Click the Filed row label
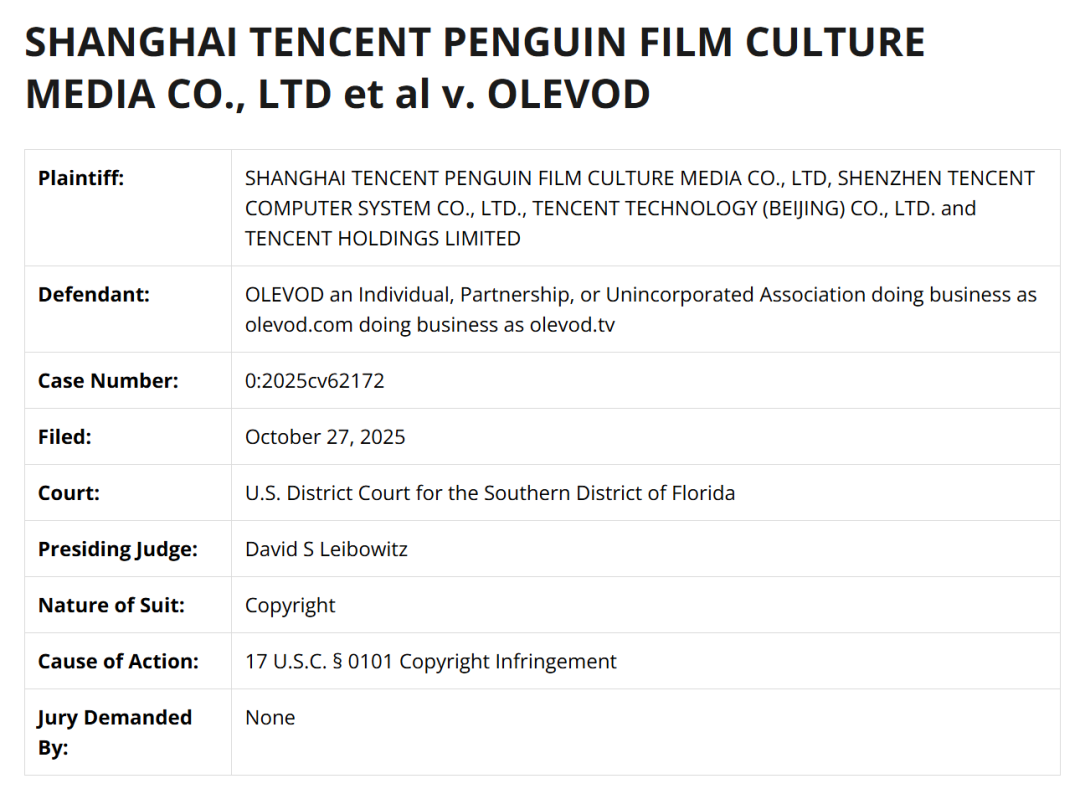1080x789 pixels. click(x=64, y=437)
